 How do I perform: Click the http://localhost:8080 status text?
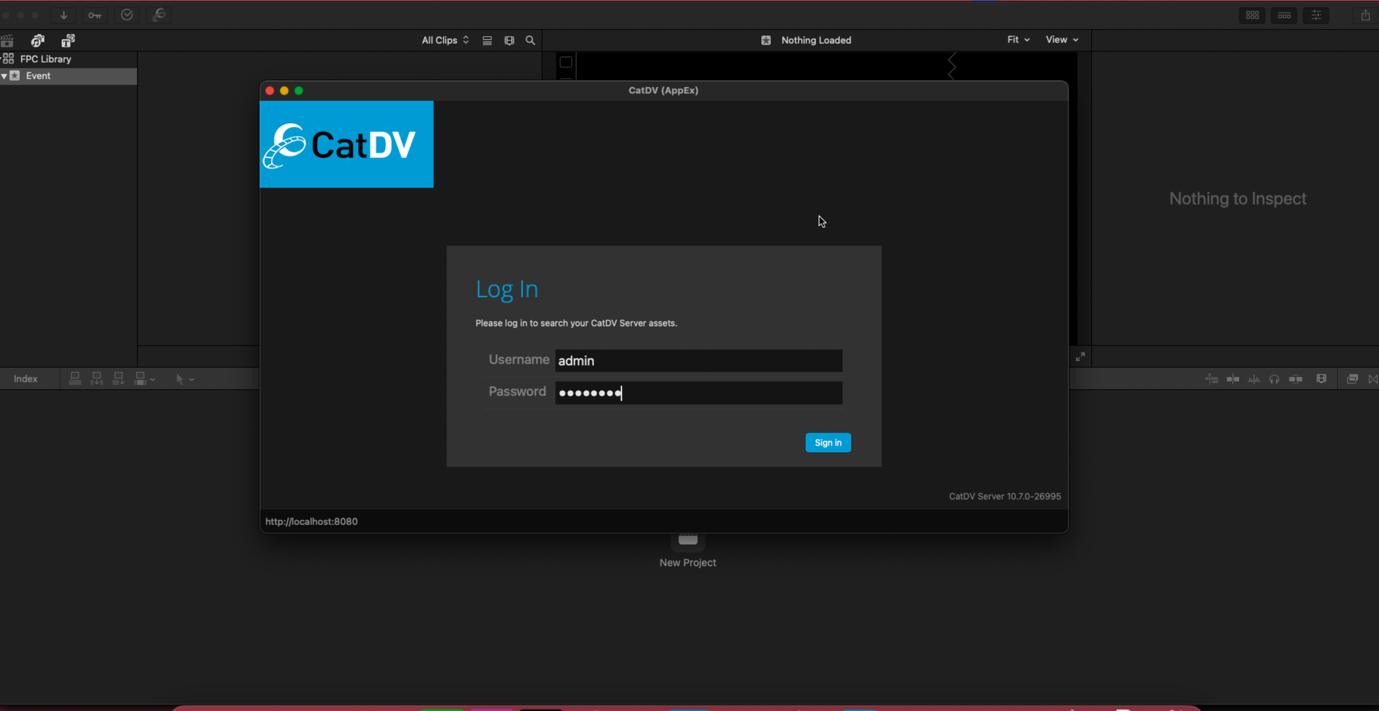tap(311, 521)
